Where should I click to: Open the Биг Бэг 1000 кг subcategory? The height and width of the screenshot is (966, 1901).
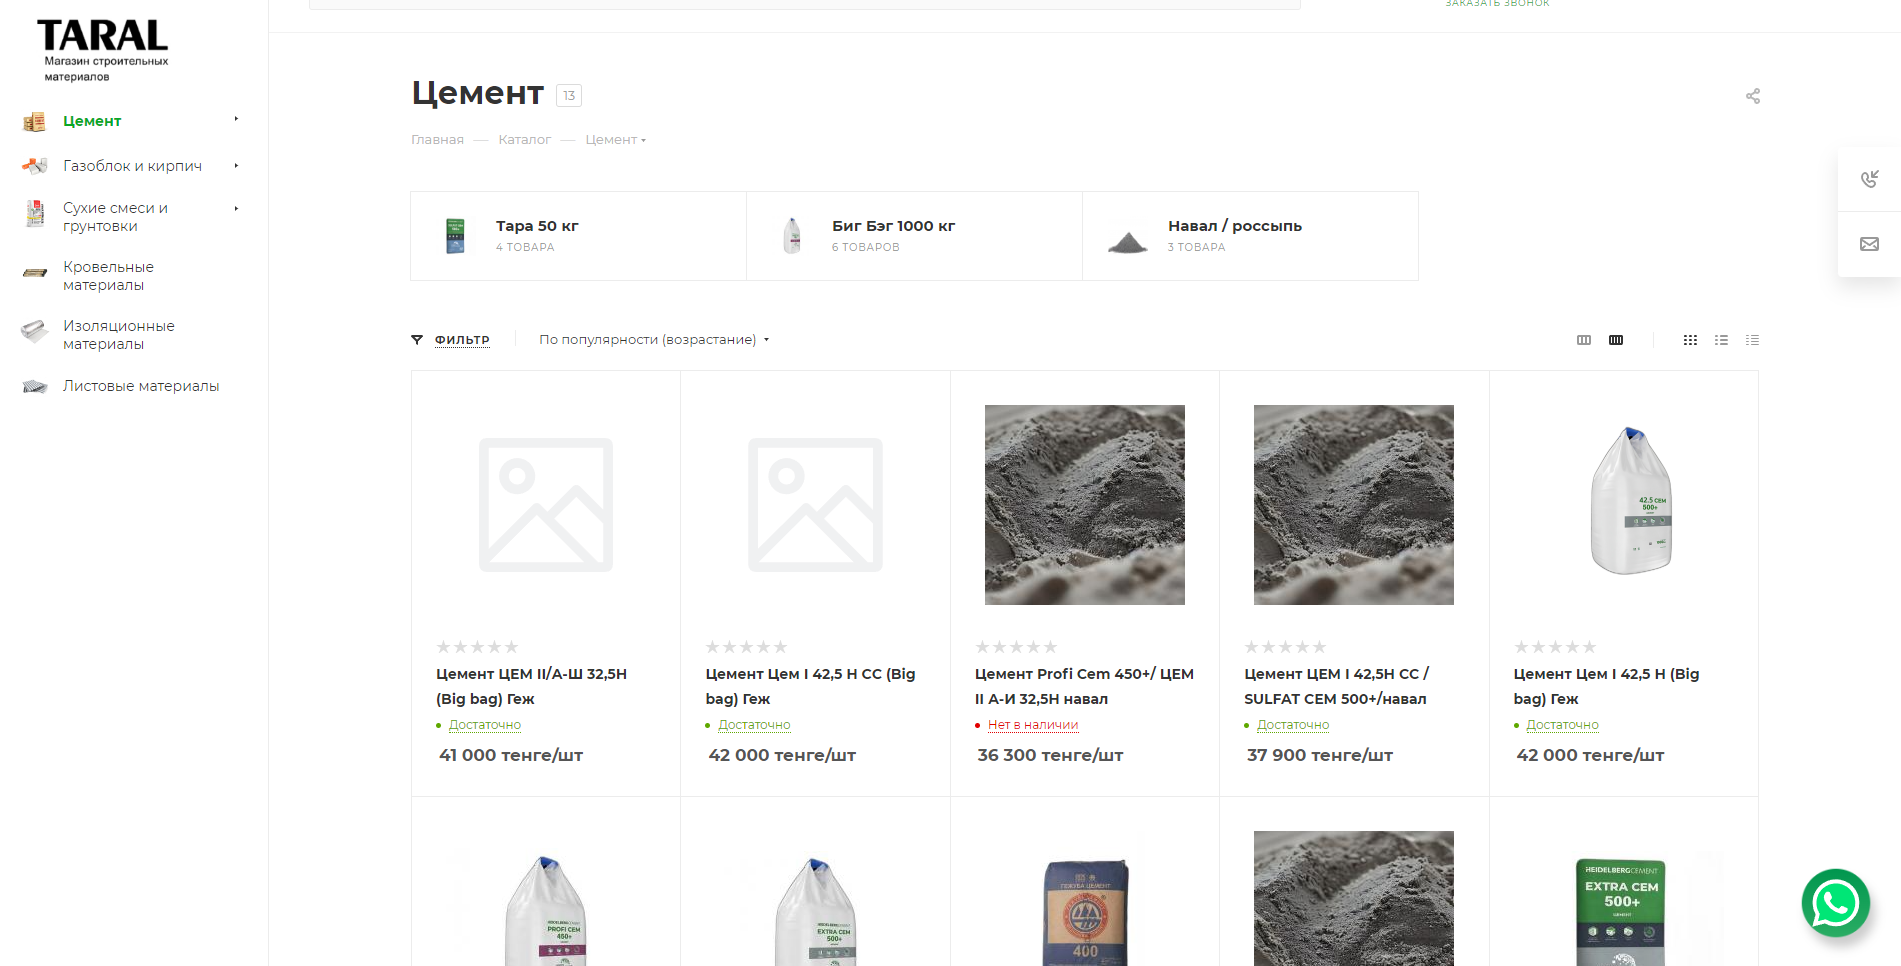coord(893,226)
